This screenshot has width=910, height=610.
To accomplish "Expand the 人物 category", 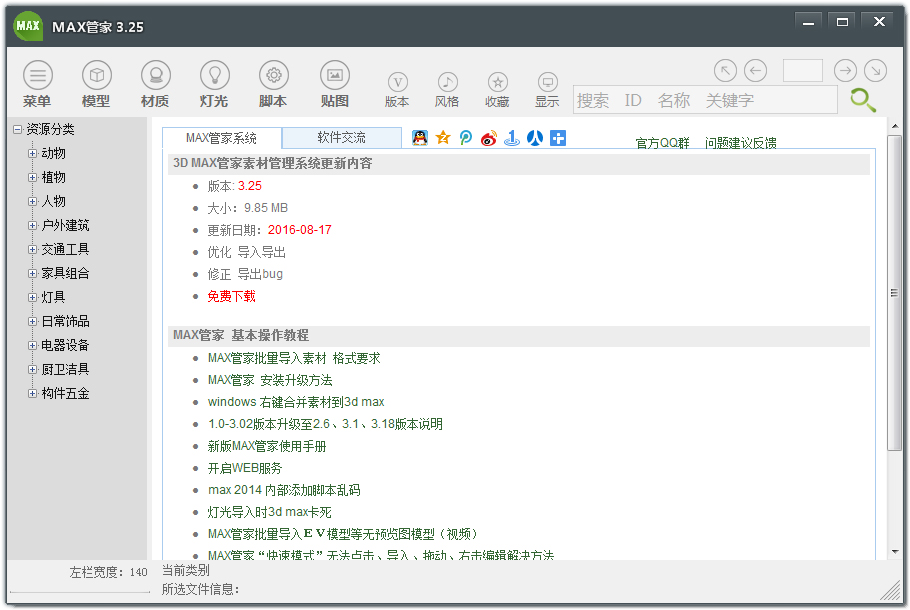I will (x=32, y=201).
